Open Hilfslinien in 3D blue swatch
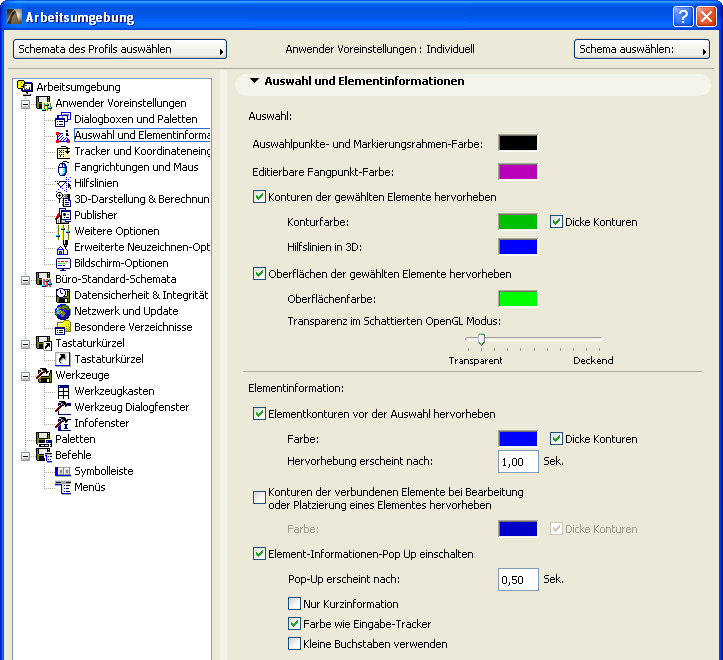723x660 pixels. pos(518,247)
